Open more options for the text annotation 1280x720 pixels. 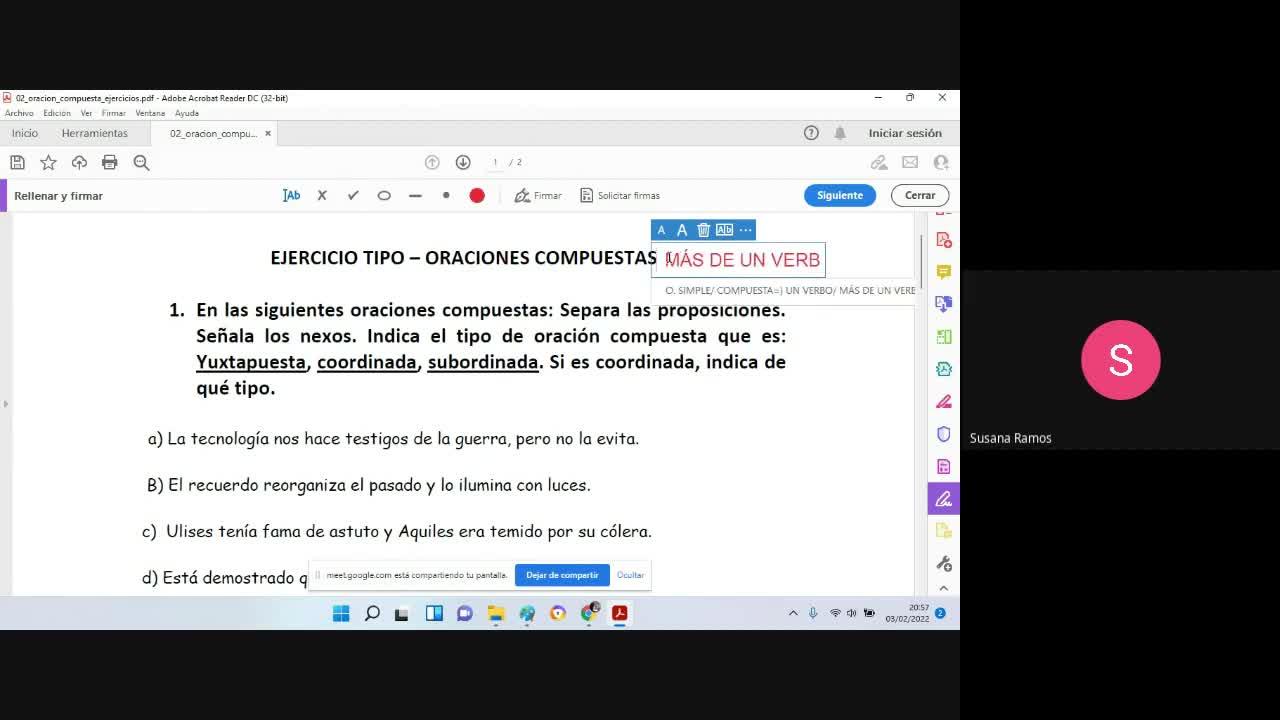745,230
